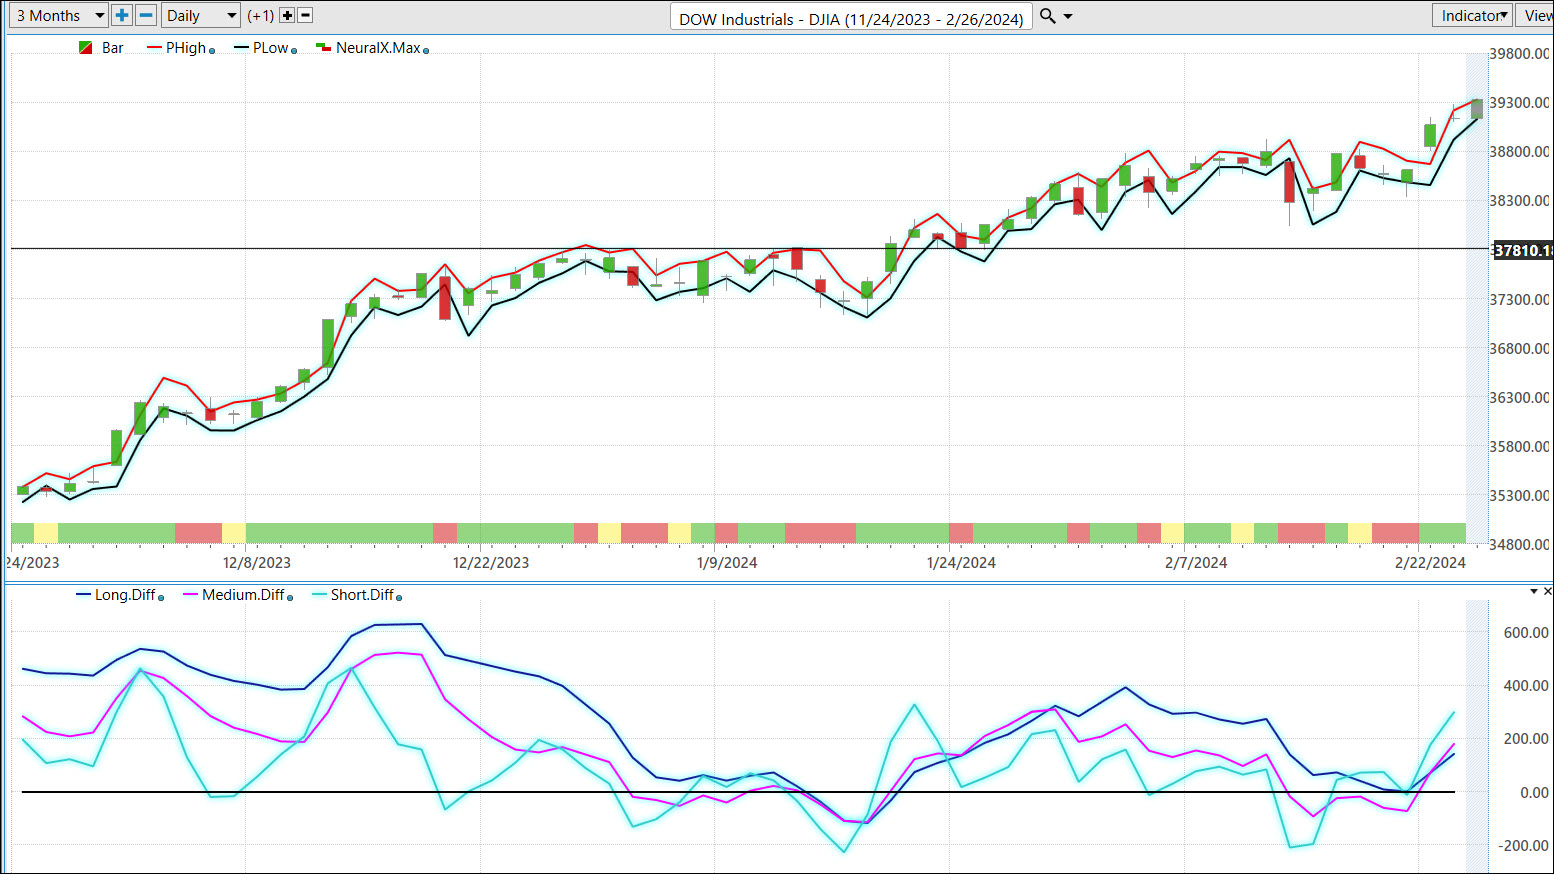Open the arrow next to the search icon
The width and height of the screenshot is (1554, 874).
pyautogui.click(x=1068, y=16)
